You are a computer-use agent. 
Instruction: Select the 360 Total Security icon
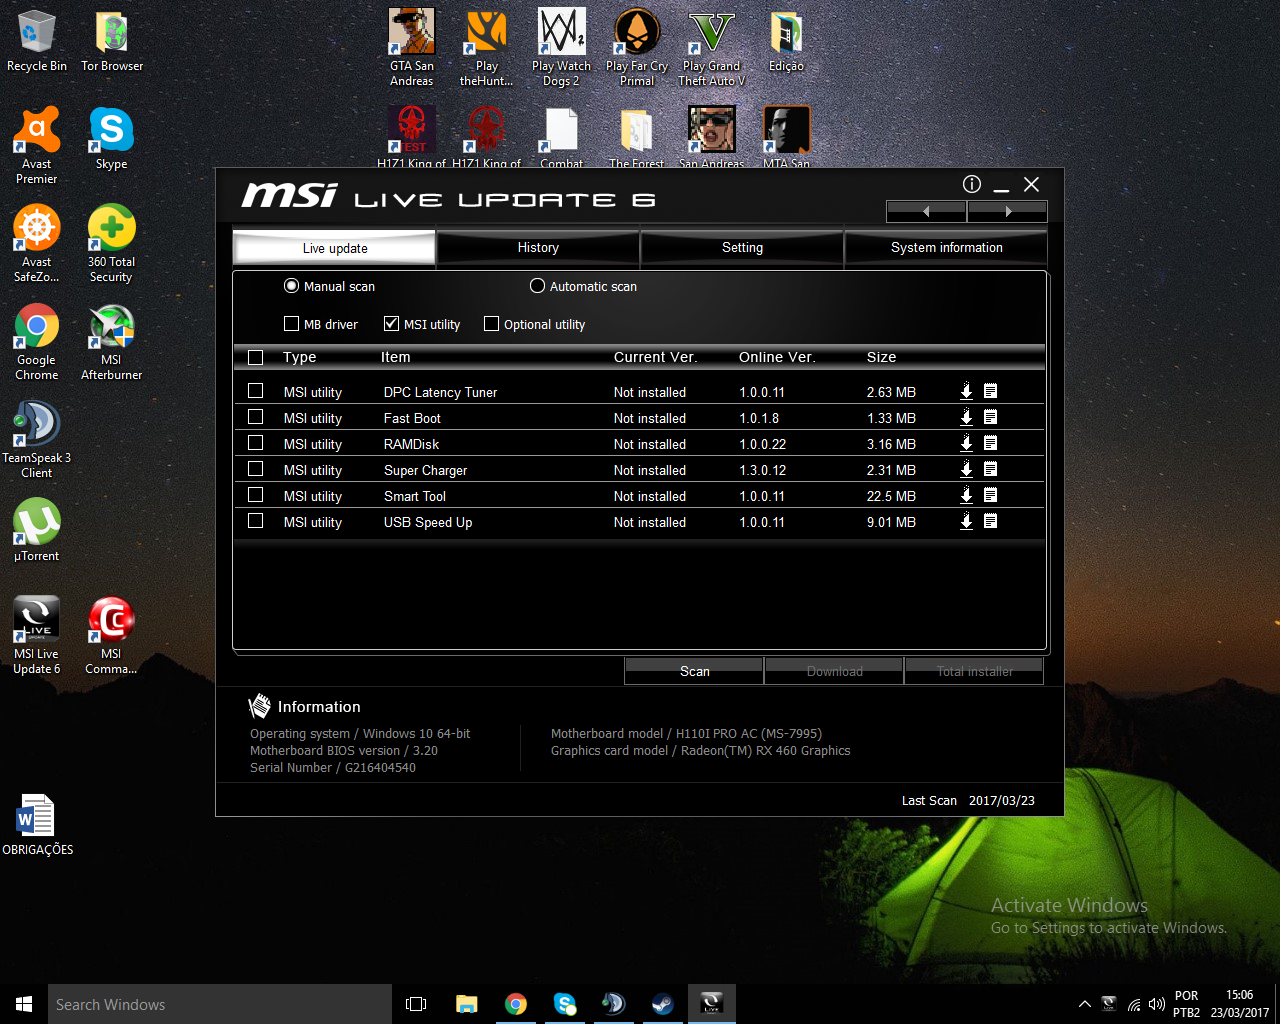(x=111, y=244)
